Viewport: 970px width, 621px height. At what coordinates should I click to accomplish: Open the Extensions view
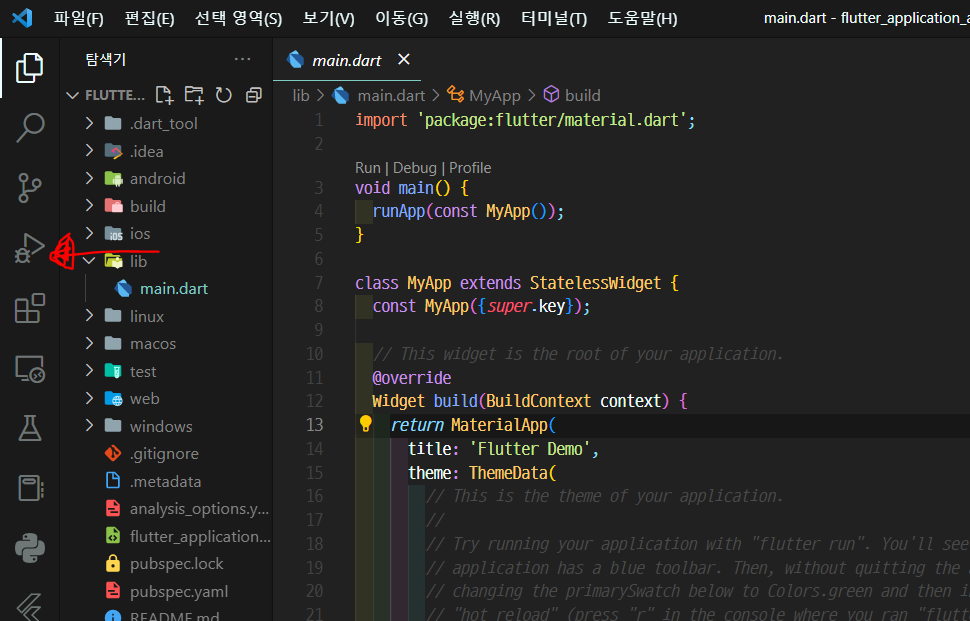[29, 308]
